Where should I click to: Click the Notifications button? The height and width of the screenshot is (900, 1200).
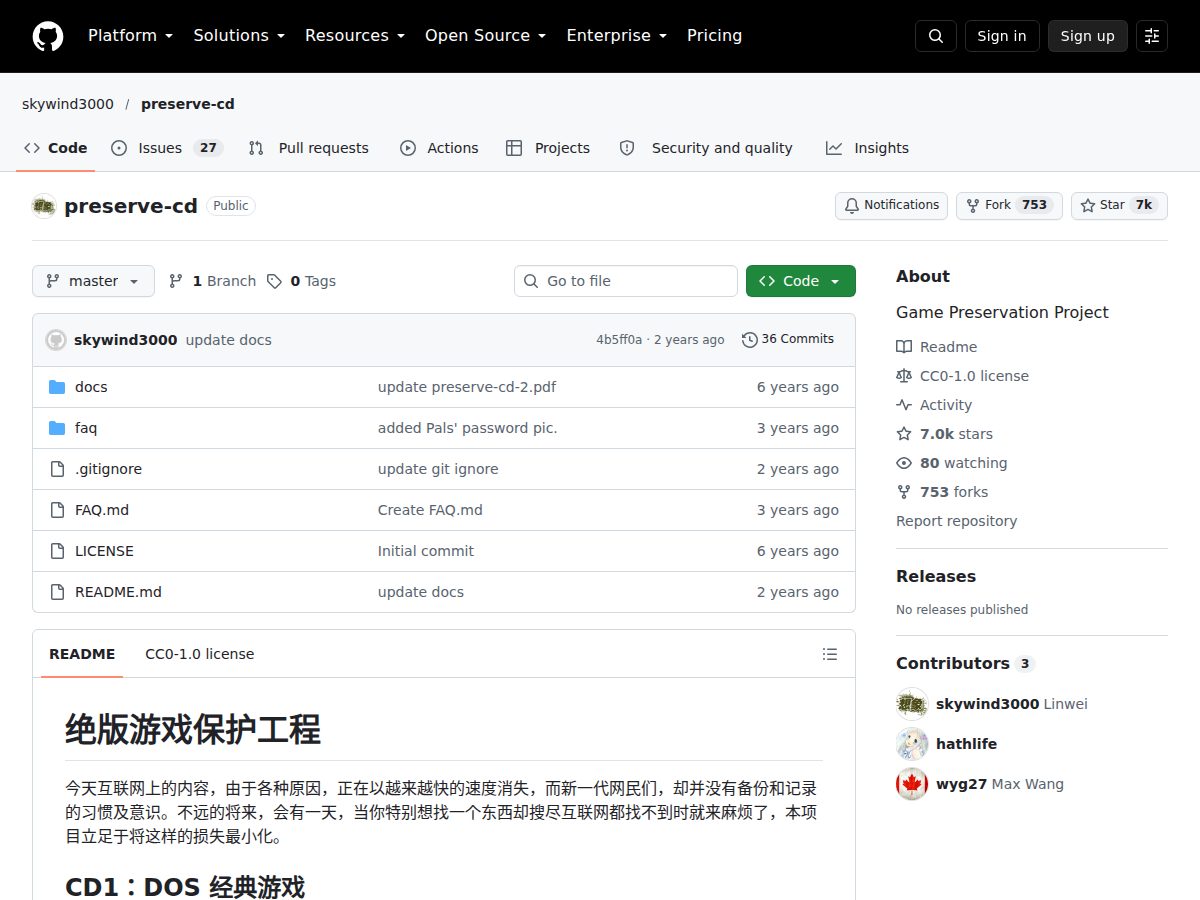892,205
